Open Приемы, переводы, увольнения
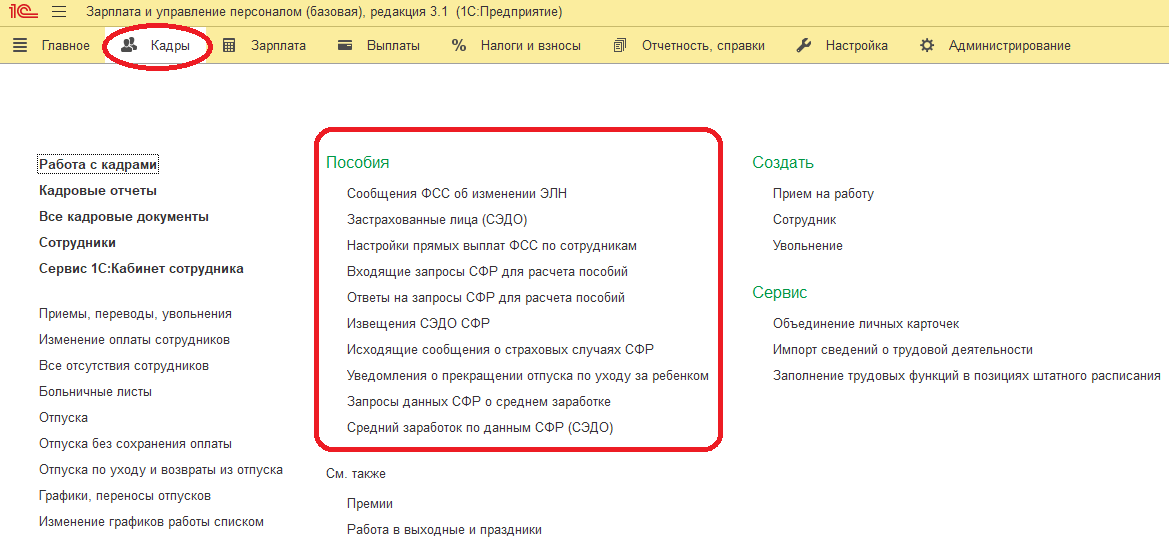This screenshot has width=1169, height=539. click(x=135, y=314)
